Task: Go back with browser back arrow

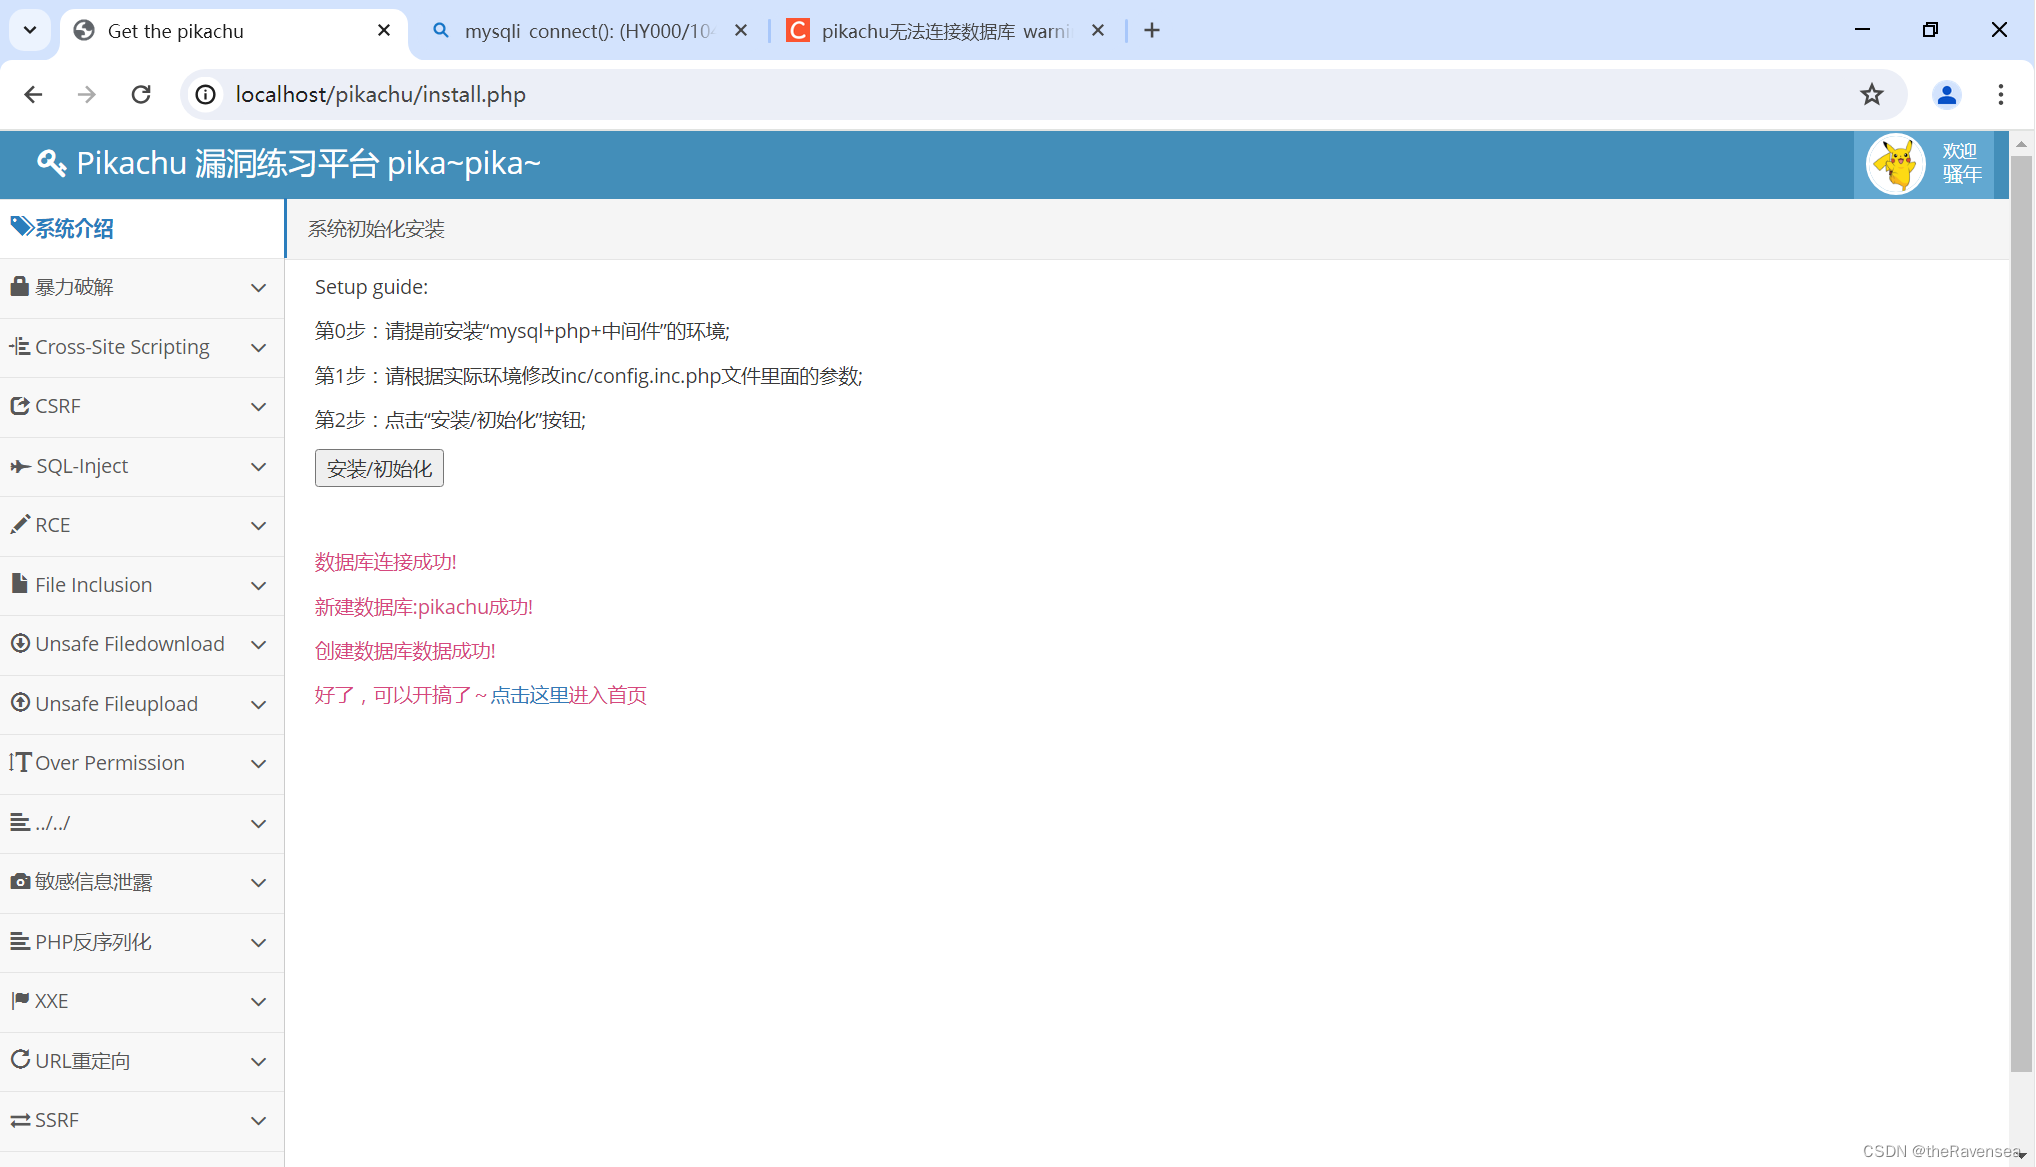Action: 33,94
